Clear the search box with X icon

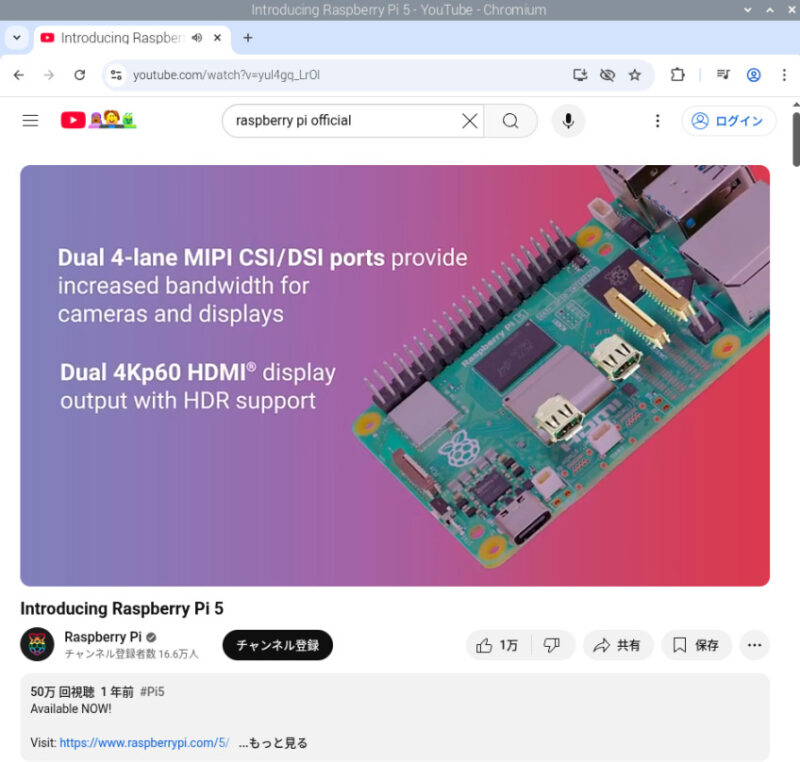[469, 121]
